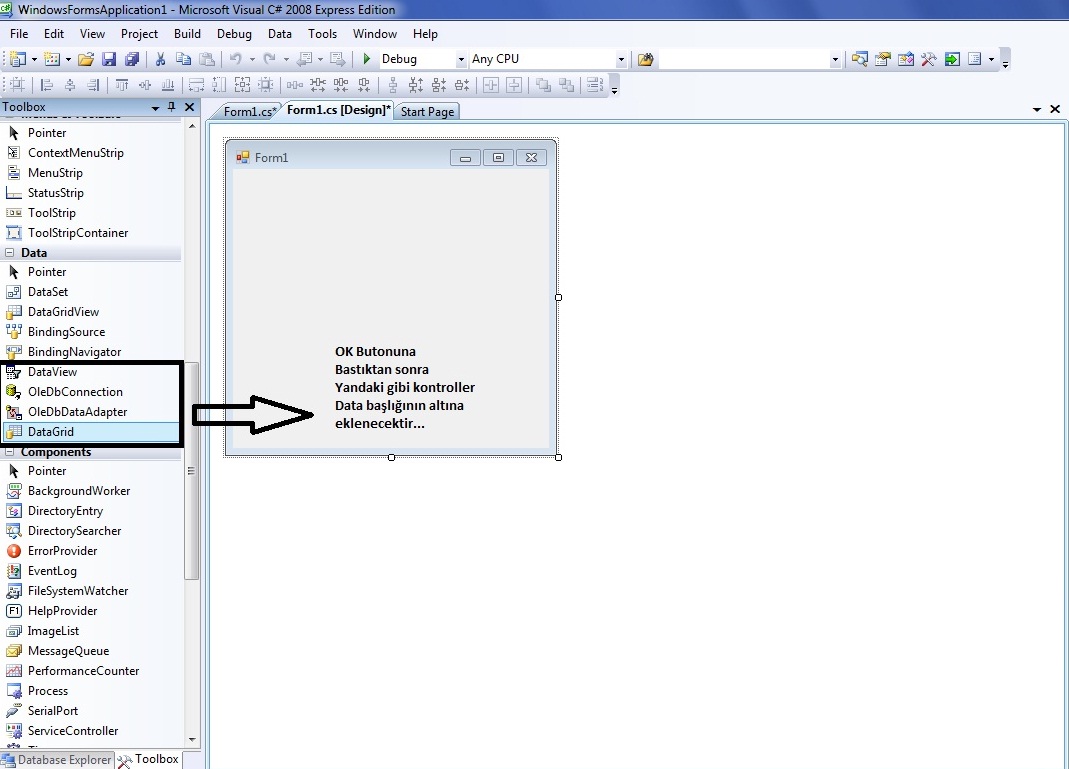Click the Save All toolbar icon

[x=132, y=60]
